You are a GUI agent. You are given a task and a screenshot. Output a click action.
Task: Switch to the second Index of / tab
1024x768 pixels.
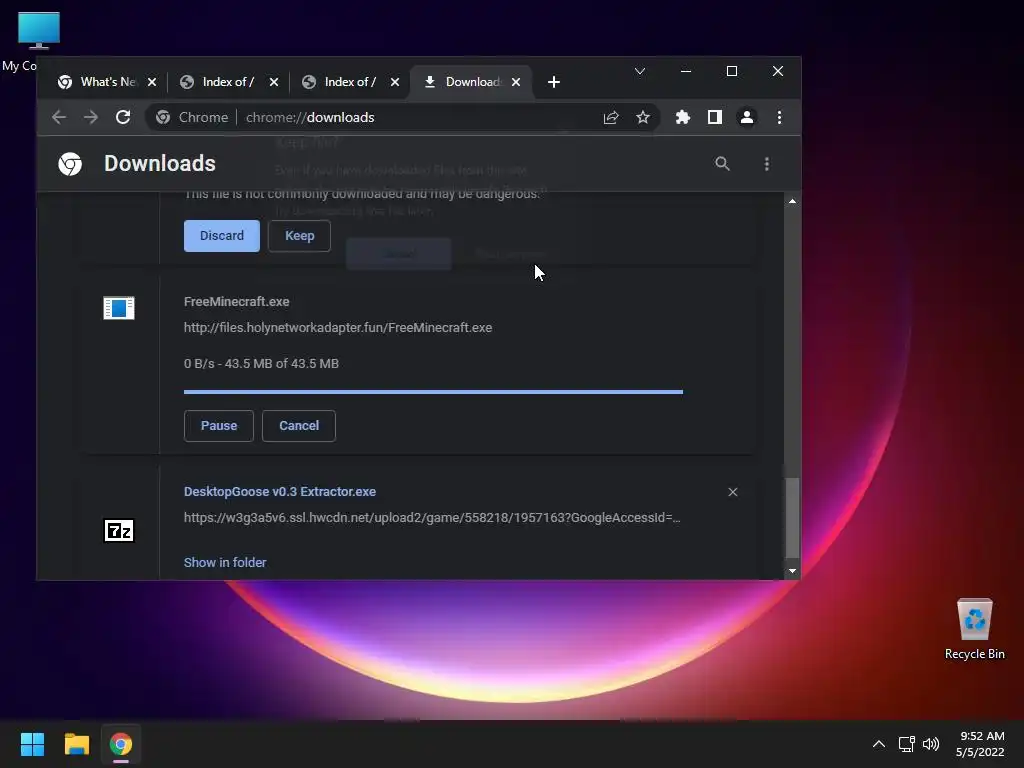(x=344, y=82)
